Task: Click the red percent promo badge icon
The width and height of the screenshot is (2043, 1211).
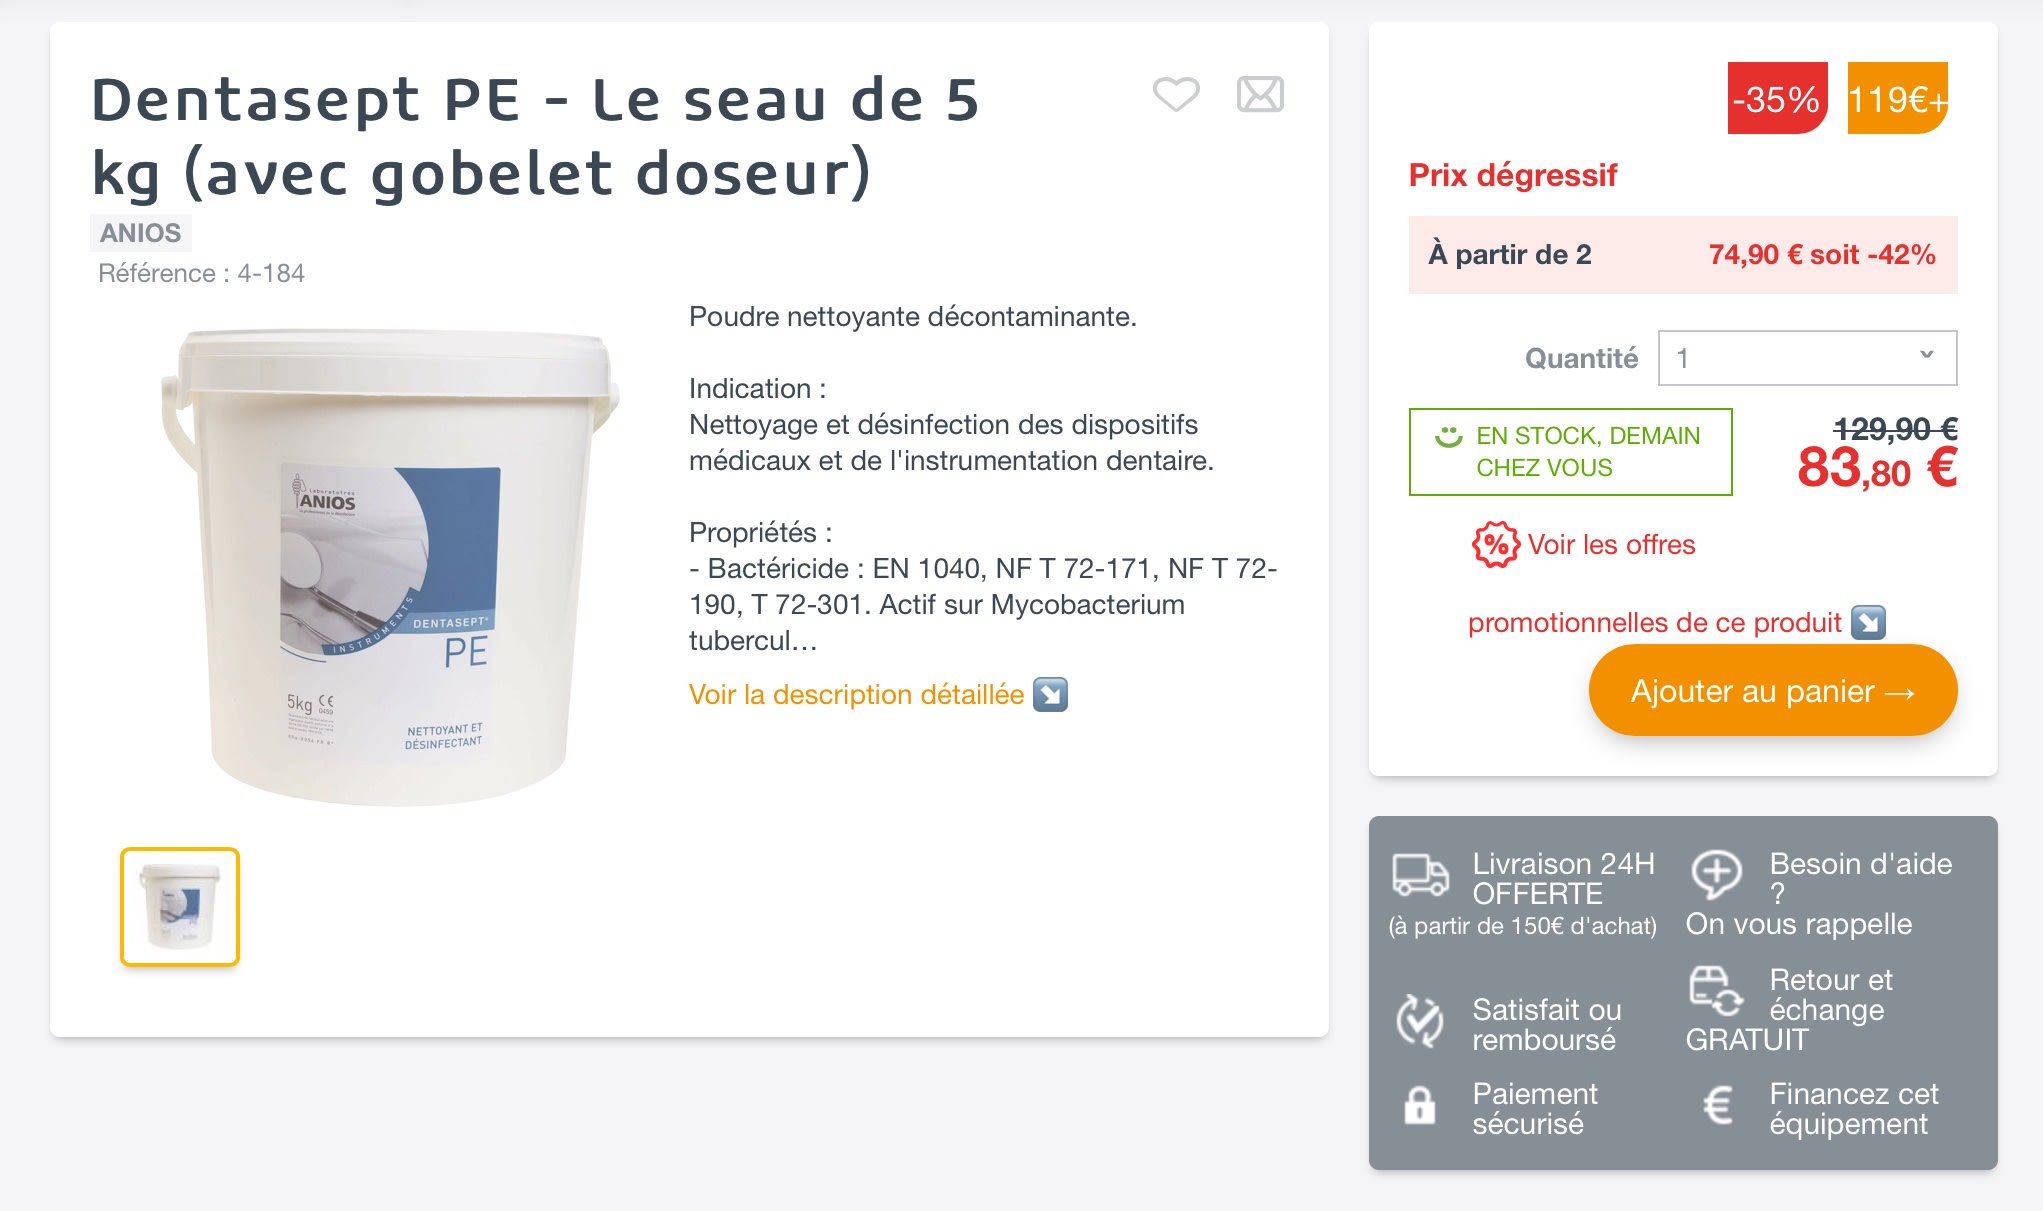Action: pos(1495,545)
